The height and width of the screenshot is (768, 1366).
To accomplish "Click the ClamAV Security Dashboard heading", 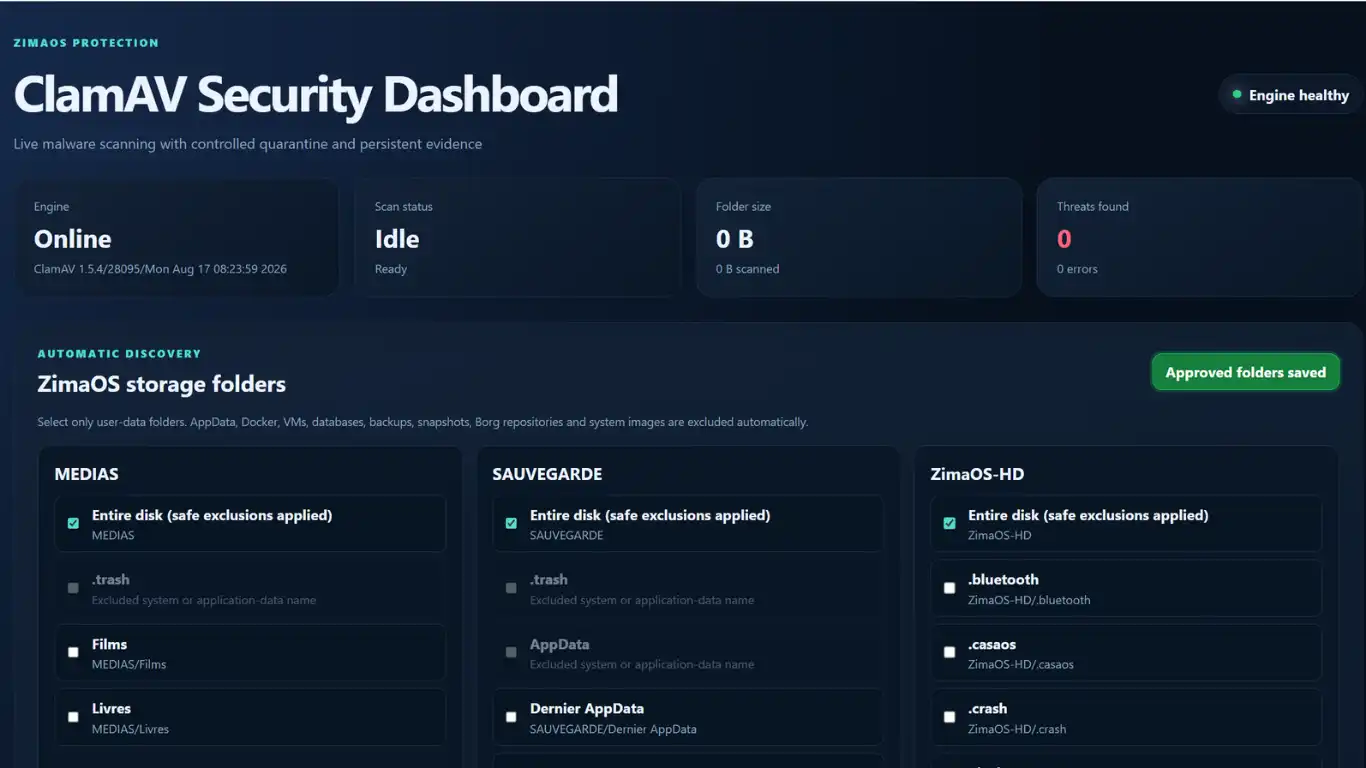I will click(x=316, y=94).
